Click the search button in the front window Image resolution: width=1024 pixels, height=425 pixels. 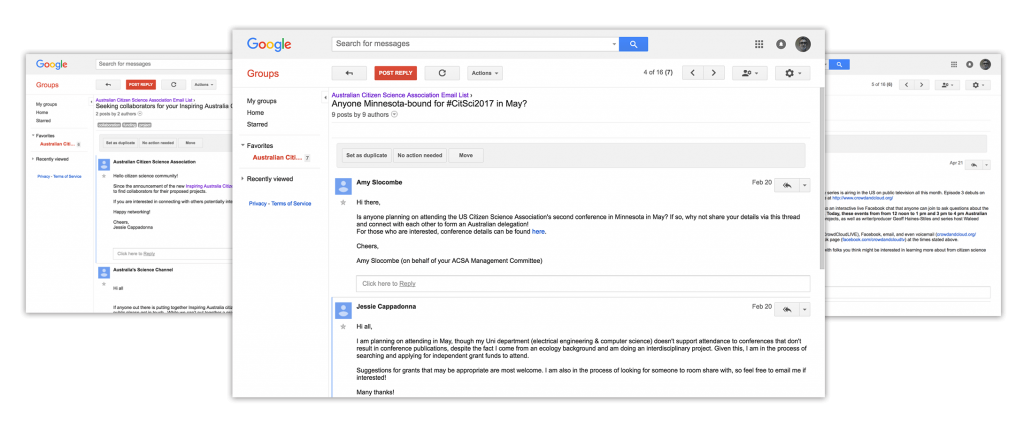click(x=633, y=44)
